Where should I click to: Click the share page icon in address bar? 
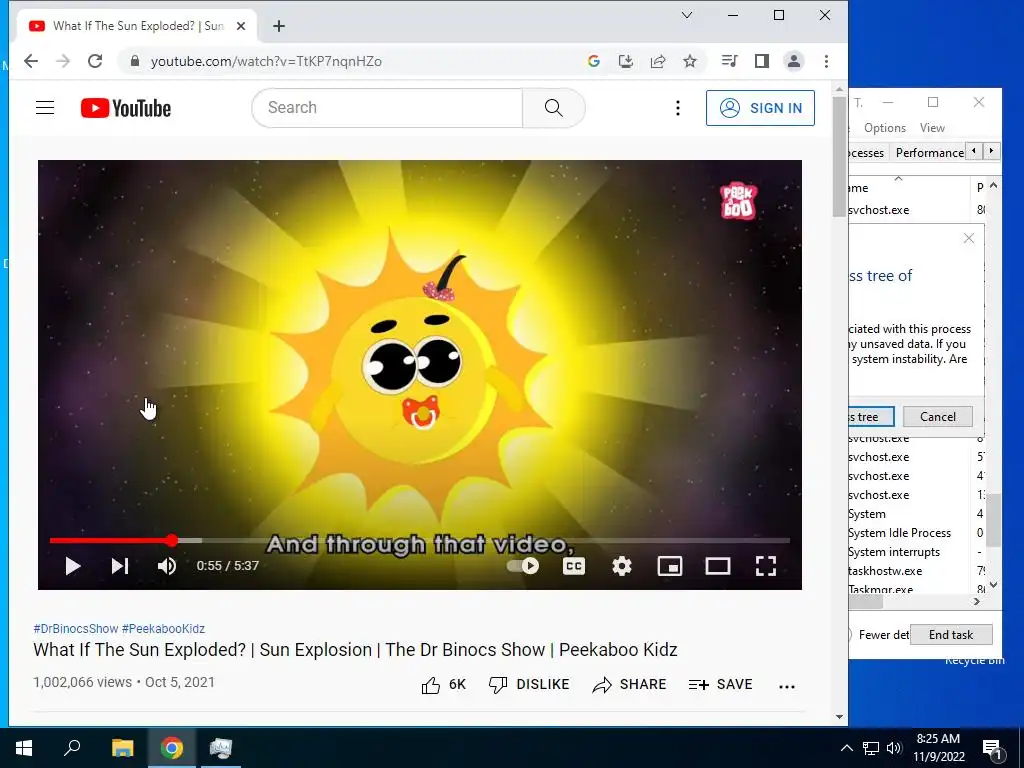(x=658, y=61)
